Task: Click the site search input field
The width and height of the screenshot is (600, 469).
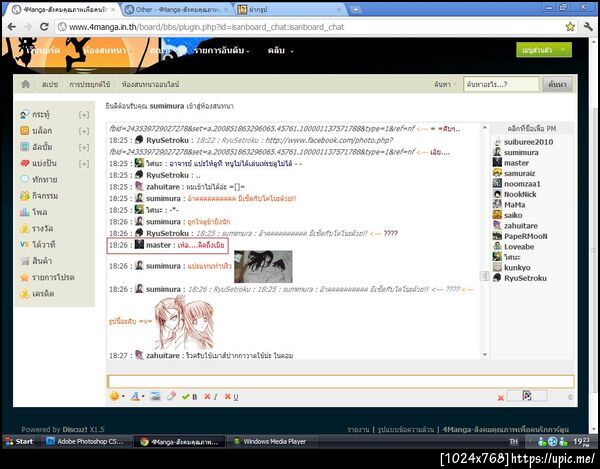Action: (501, 84)
